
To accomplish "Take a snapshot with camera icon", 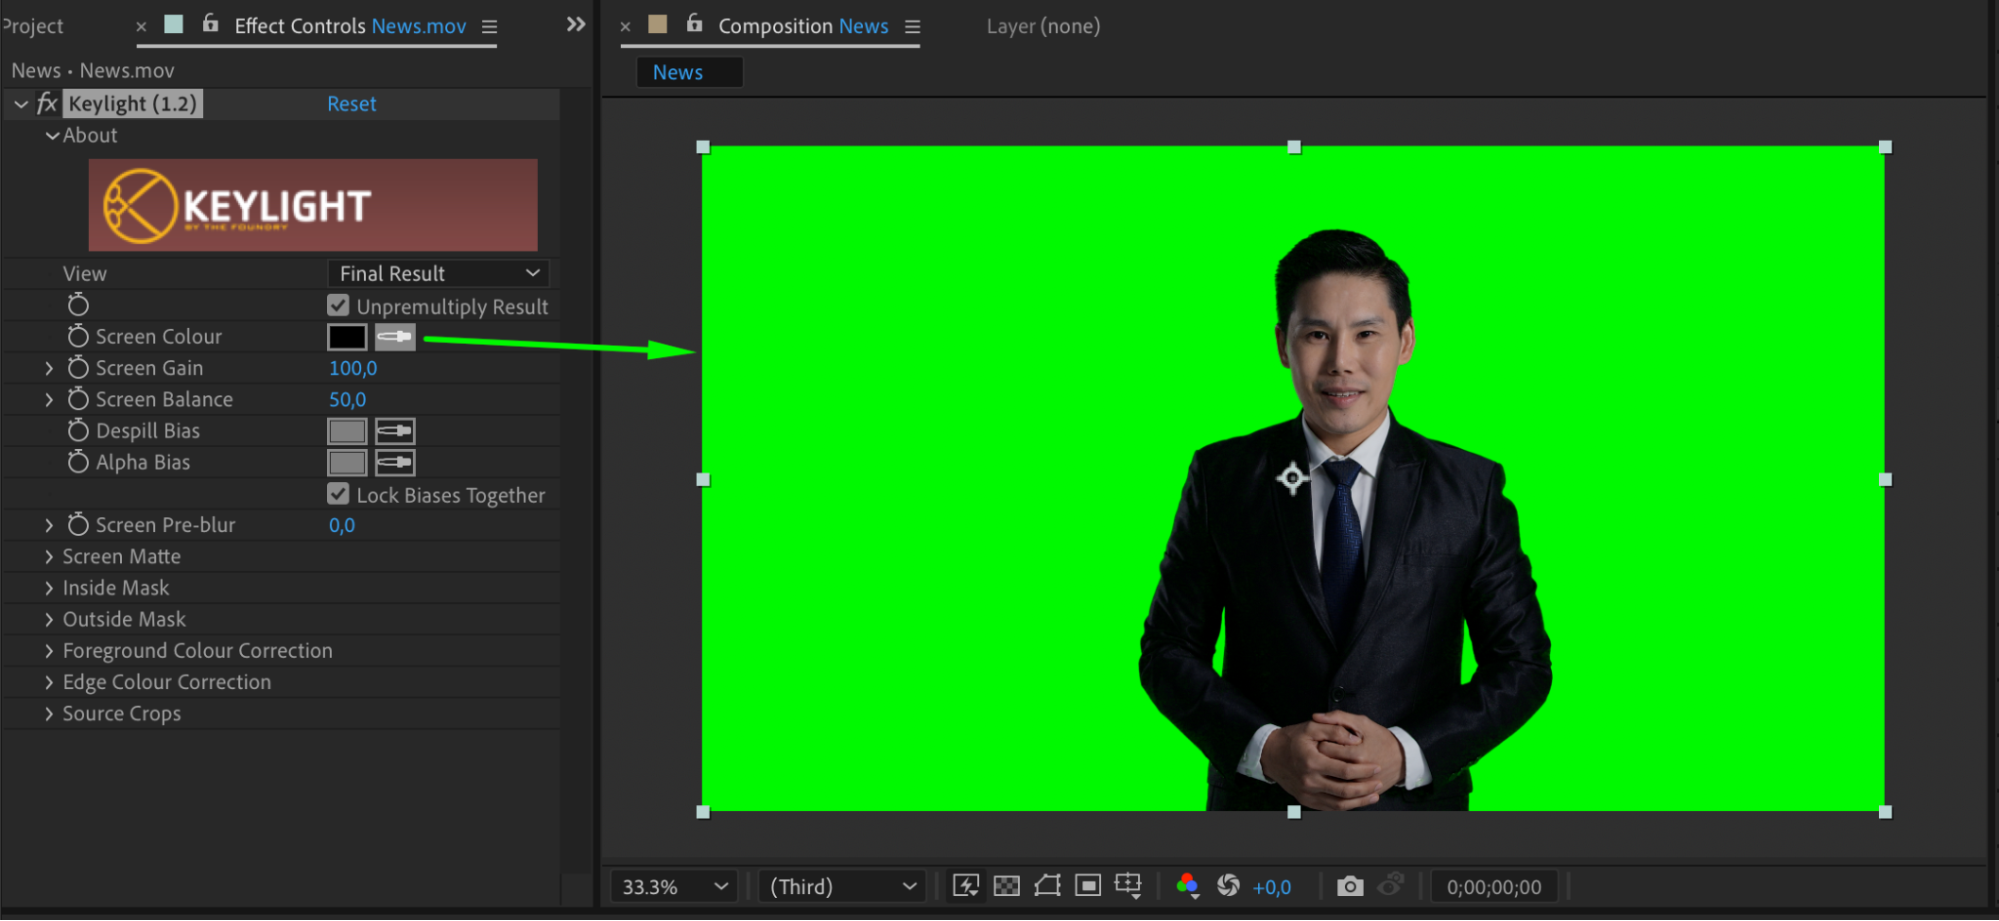I will coord(1349,886).
